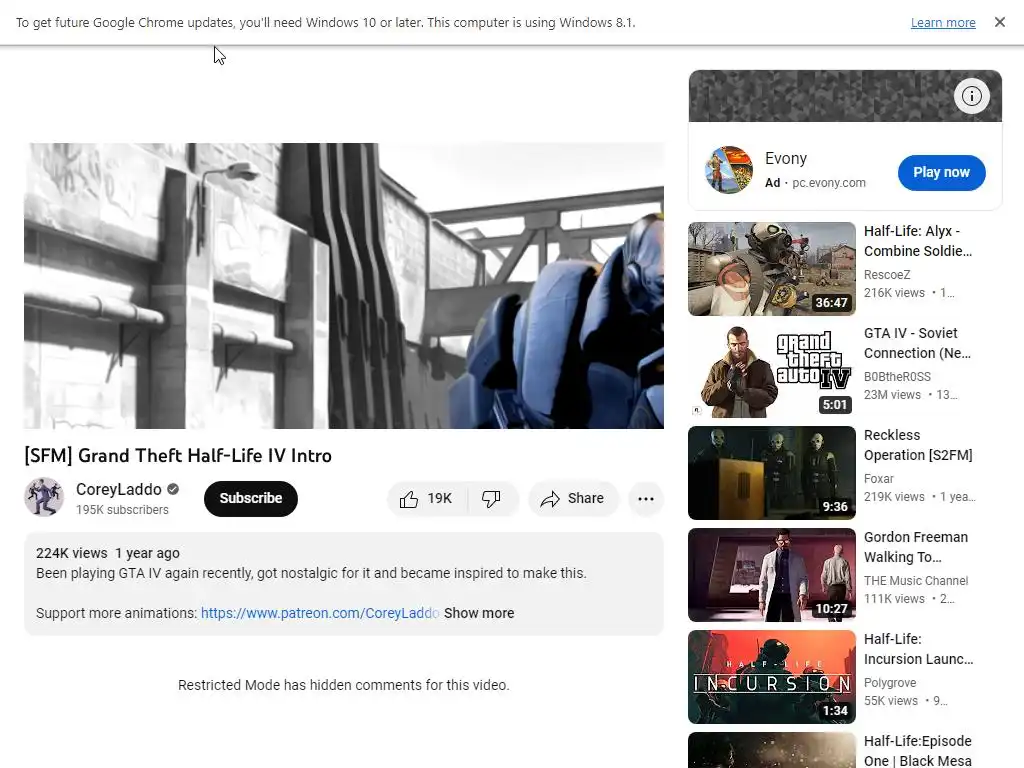Click the 'Restricted Mode has hidden comments' message
The height and width of the screenshot is (768, 1024).
(x=344, y=685)
